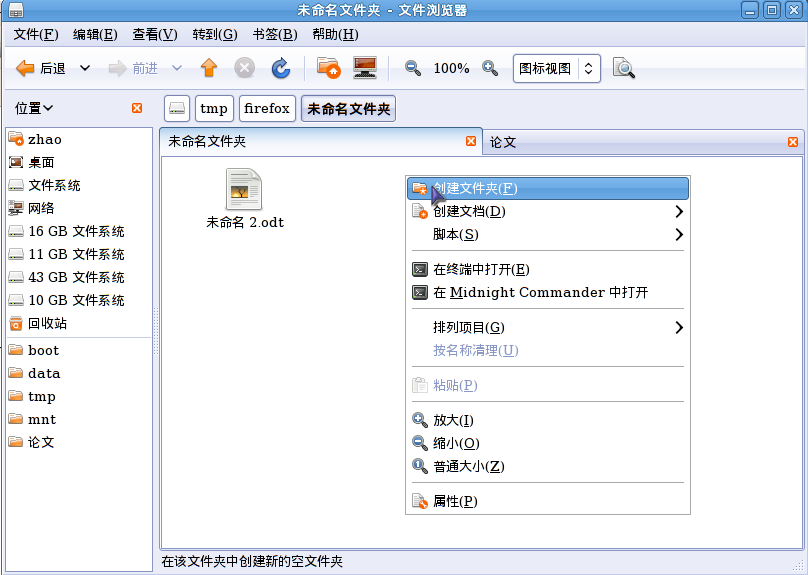Click the reload folder icon

pos(281,68)
